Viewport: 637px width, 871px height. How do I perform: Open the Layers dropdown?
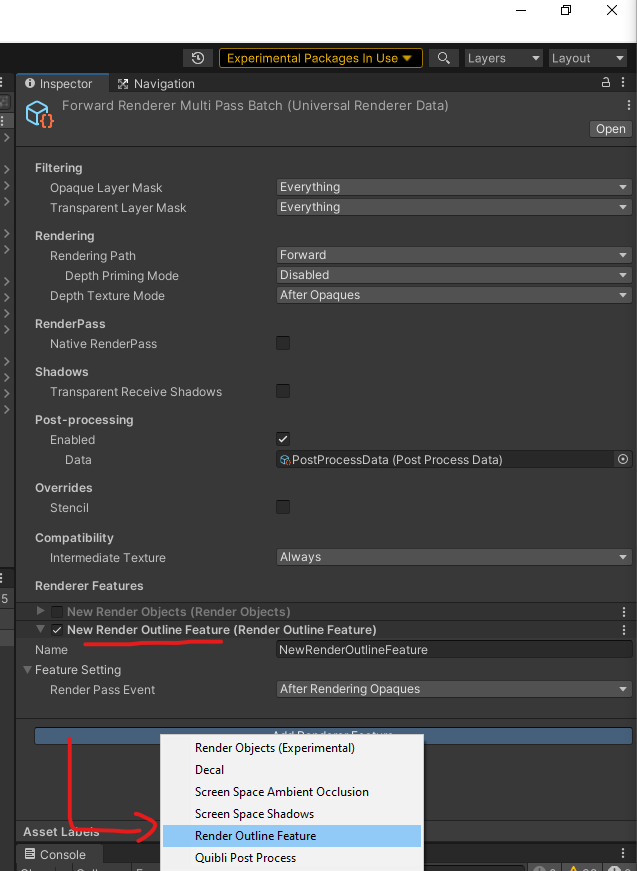tap(504, 58)
